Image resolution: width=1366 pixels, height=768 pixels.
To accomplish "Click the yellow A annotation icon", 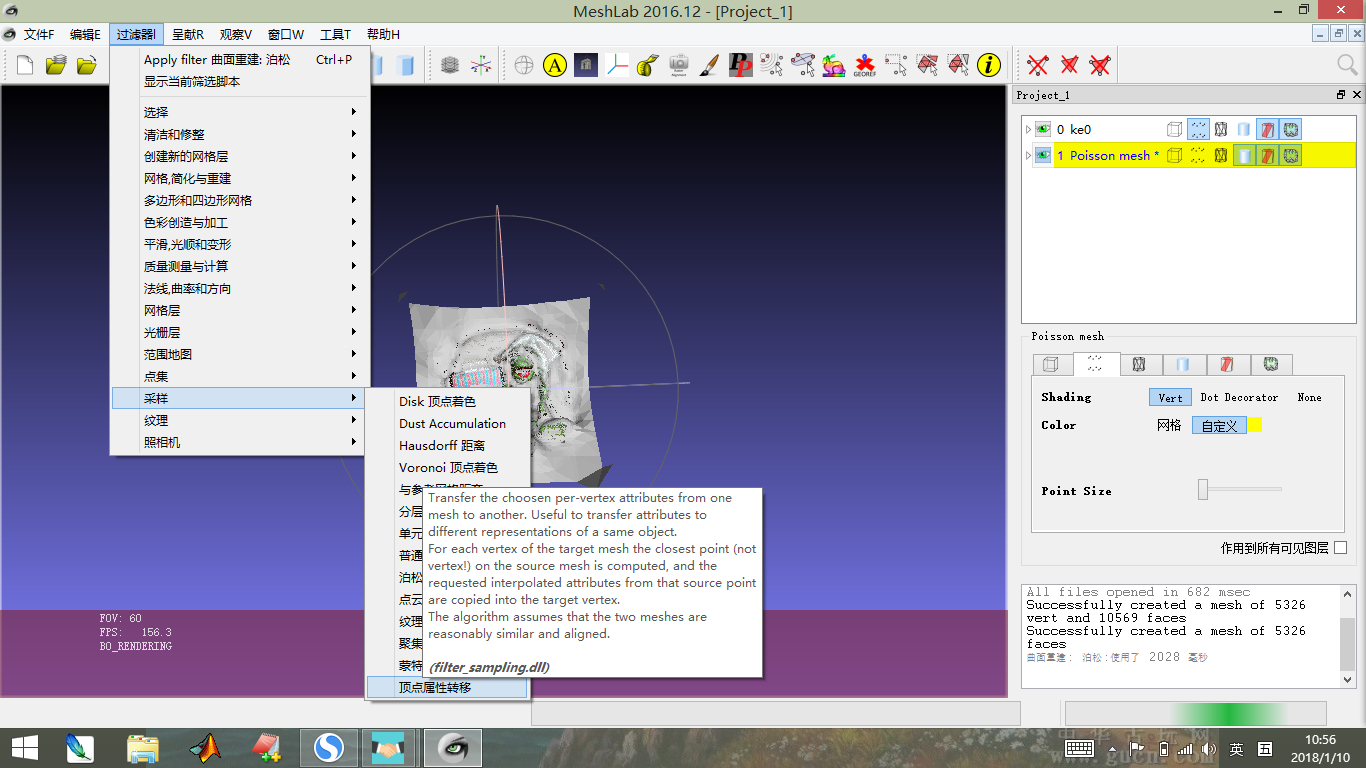I will [x=555, y=65].
